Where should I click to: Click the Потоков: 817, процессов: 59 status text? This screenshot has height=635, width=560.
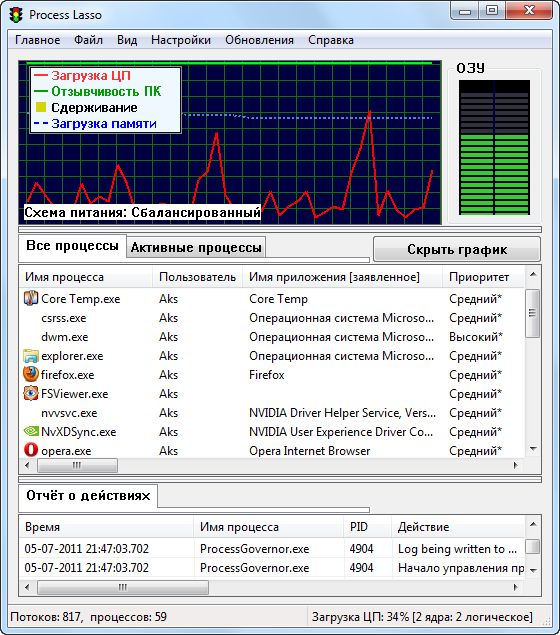pyautogui.click(x=88, y=617)
